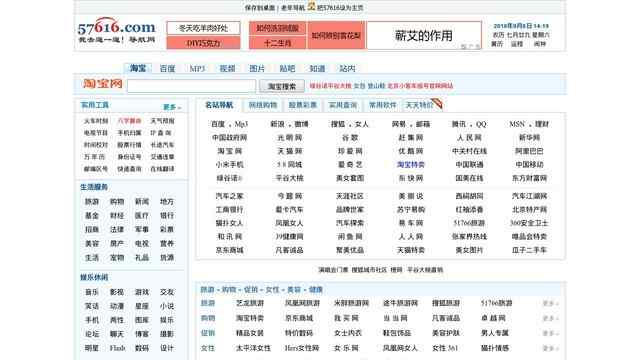Select the 淘宝 search tab
The height and width of the screenshot is (360, 640).
[138, 69]
